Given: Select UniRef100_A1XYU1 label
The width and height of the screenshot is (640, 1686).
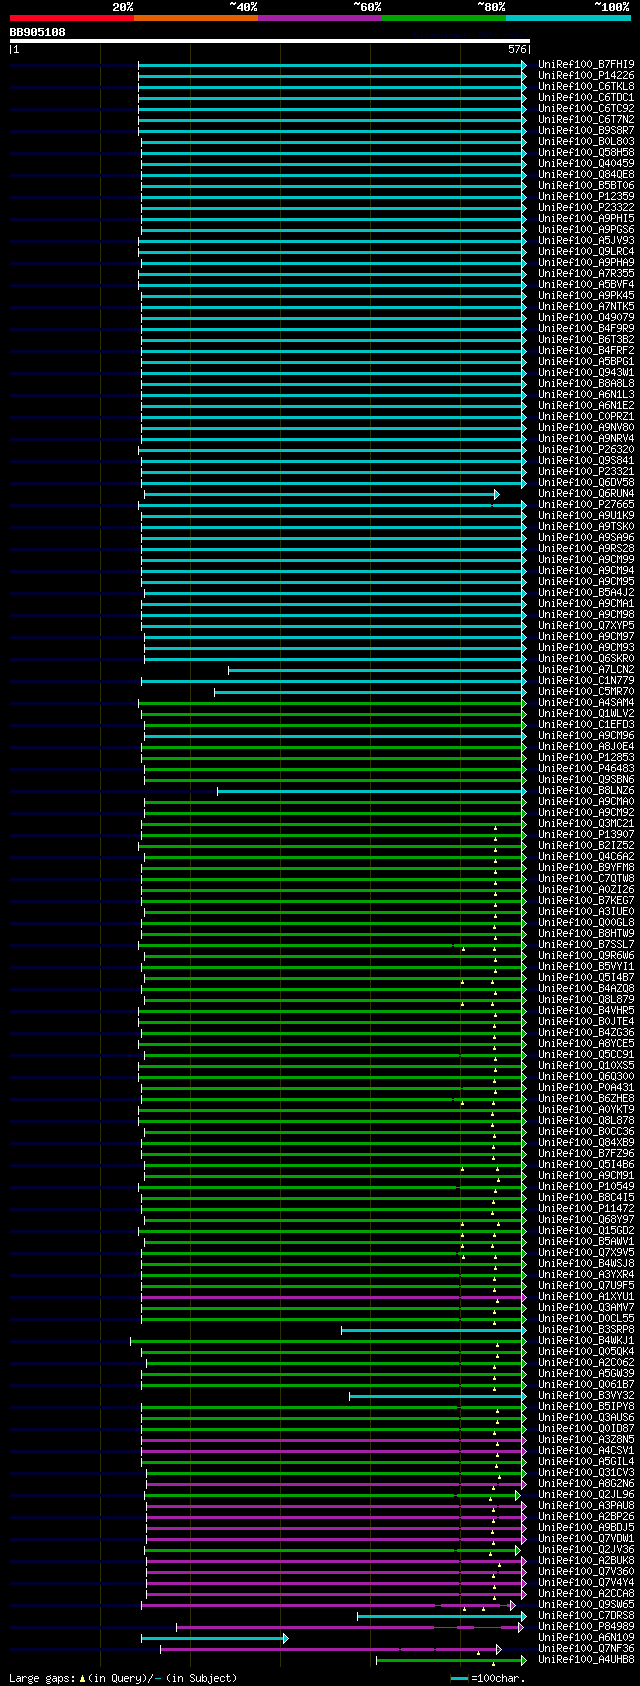Looking at the screenshot, I should 586,1296.
